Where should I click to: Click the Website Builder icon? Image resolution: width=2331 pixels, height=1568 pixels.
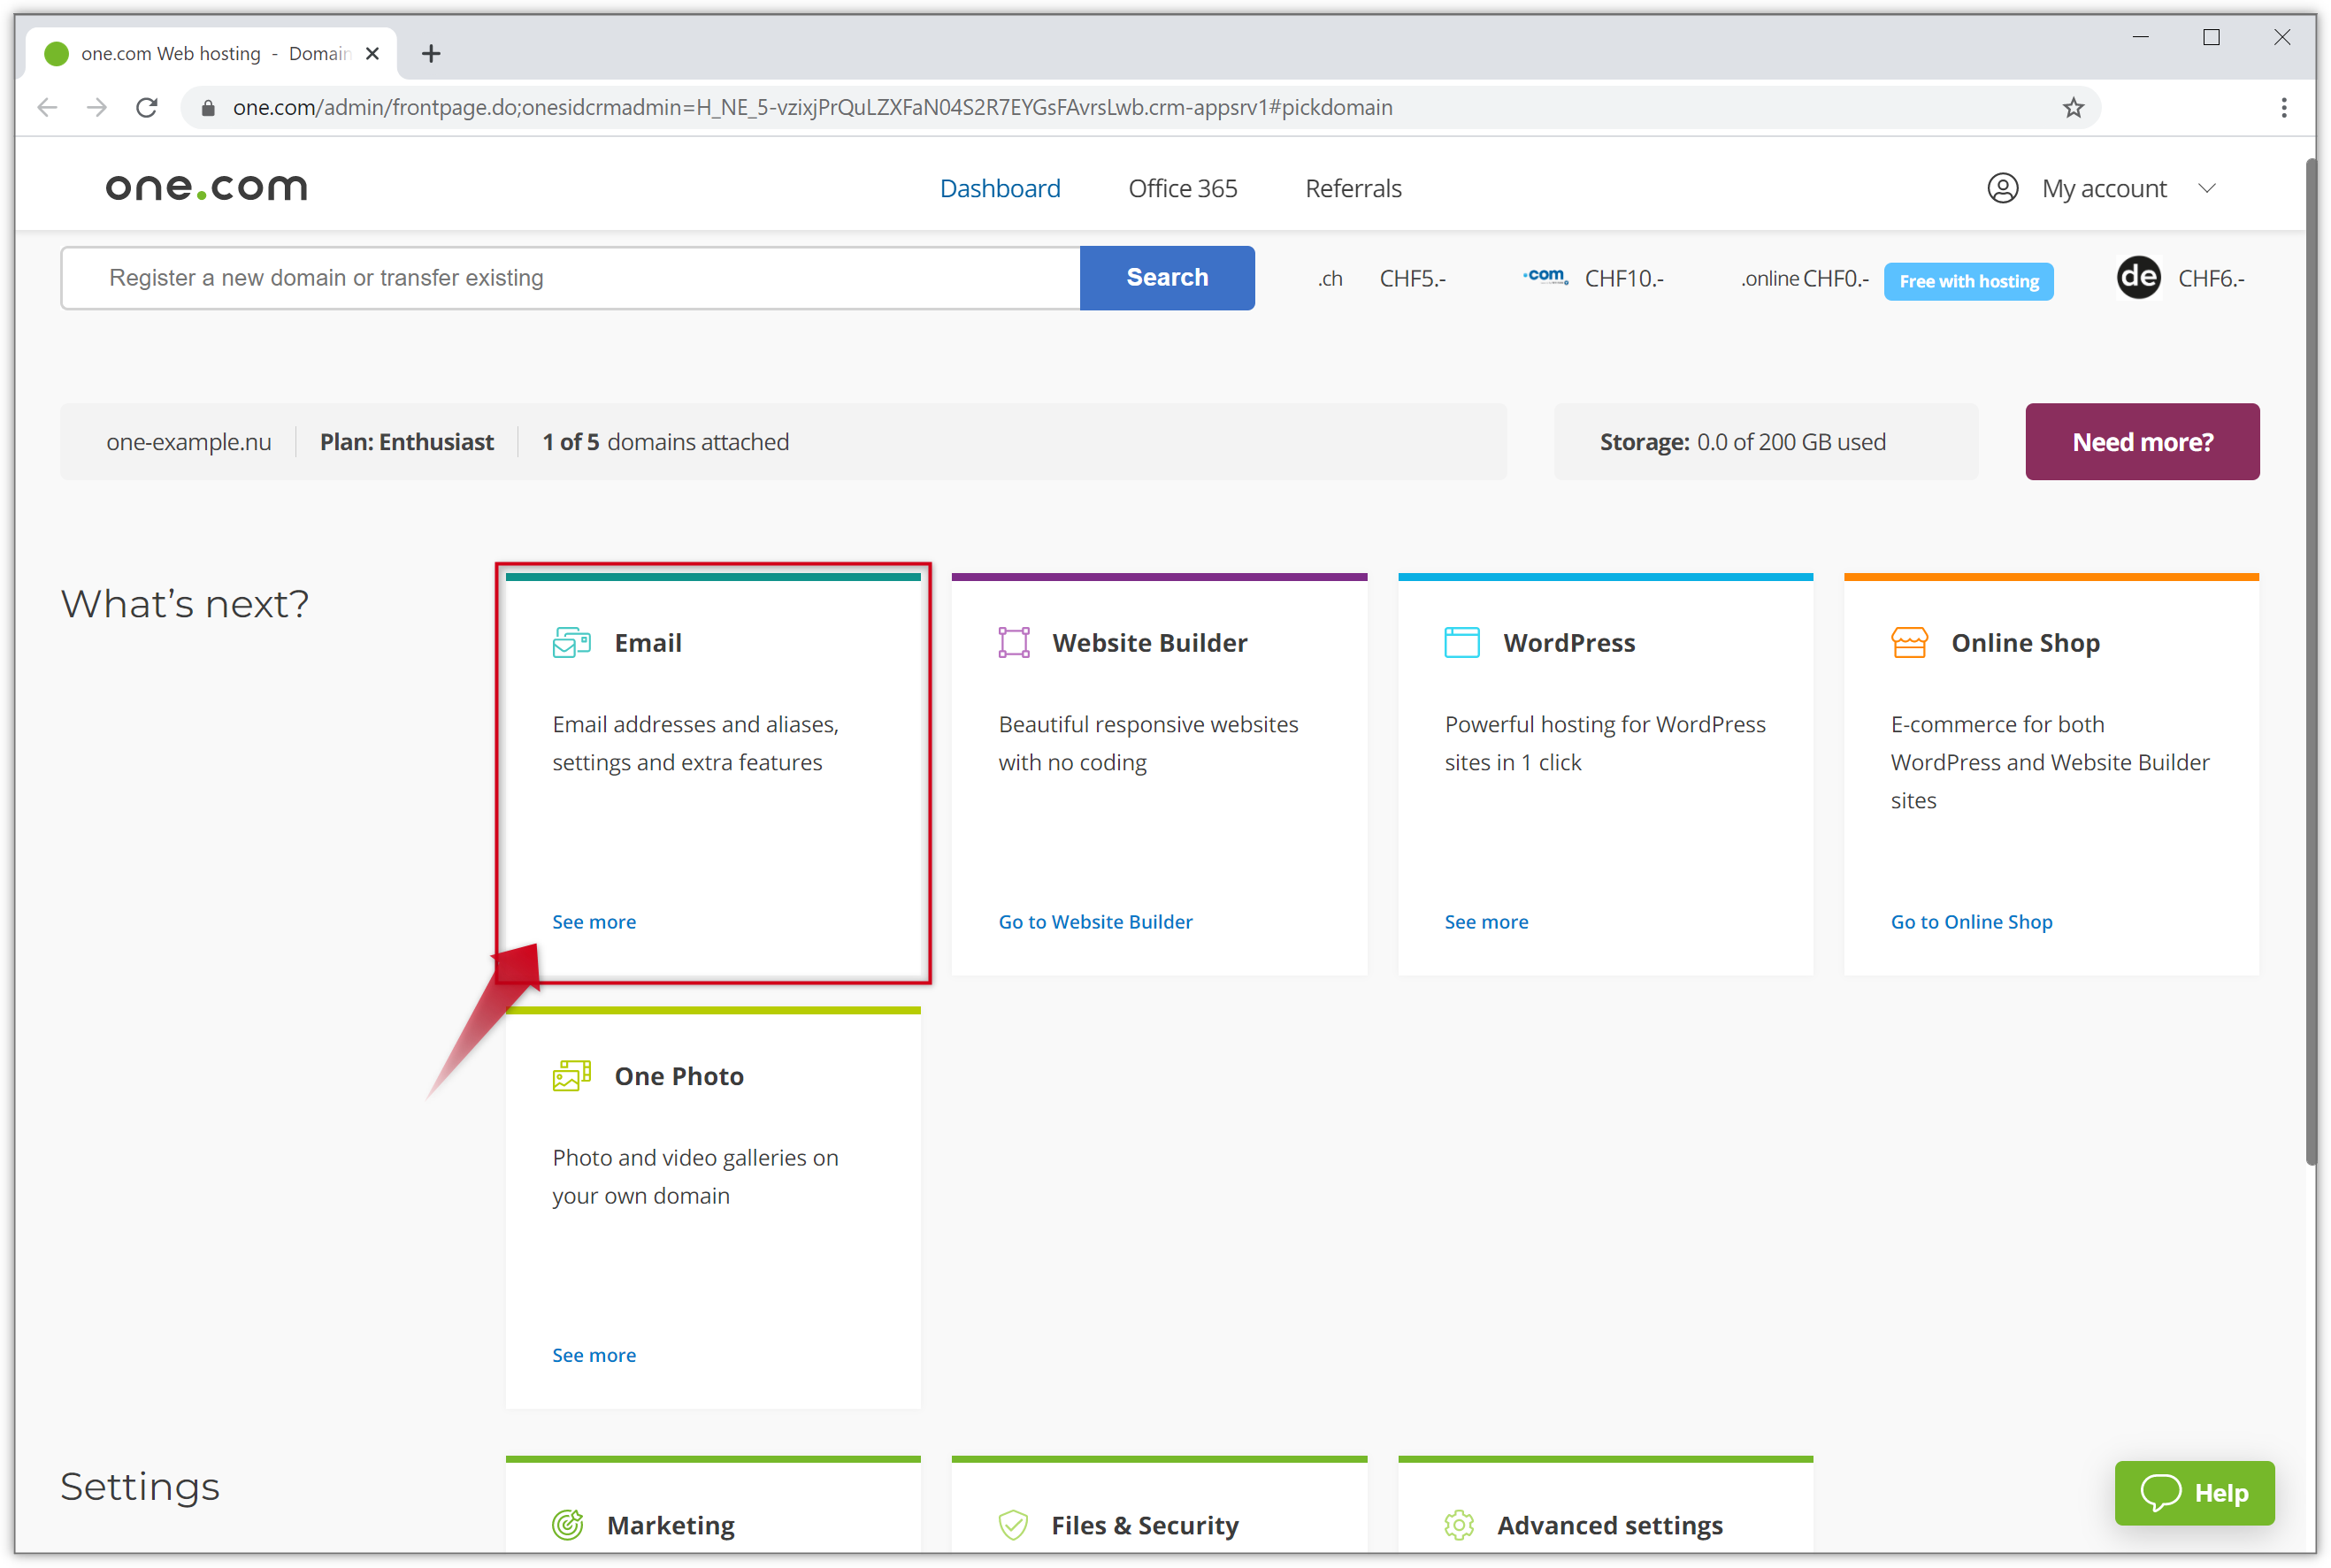(1013, 640)
